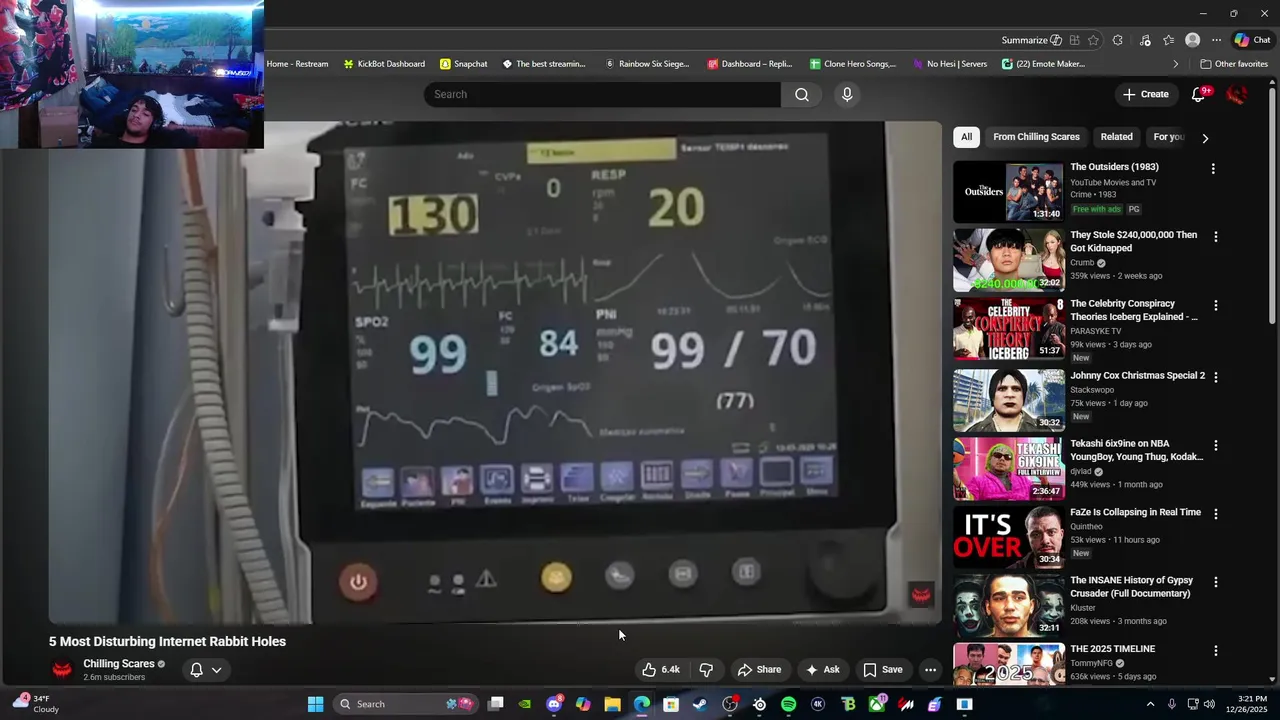Open Microsoft Store from the taskbar

671,704
